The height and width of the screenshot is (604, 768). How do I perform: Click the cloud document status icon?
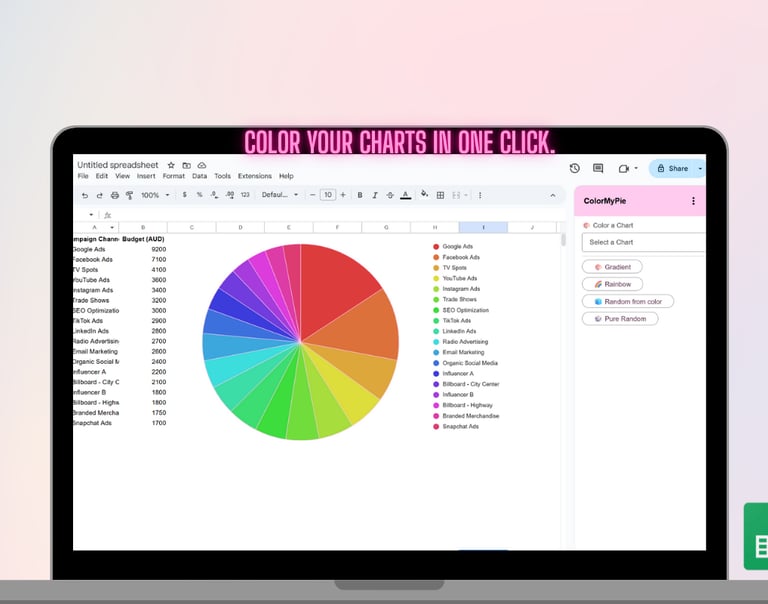(202, 165)
